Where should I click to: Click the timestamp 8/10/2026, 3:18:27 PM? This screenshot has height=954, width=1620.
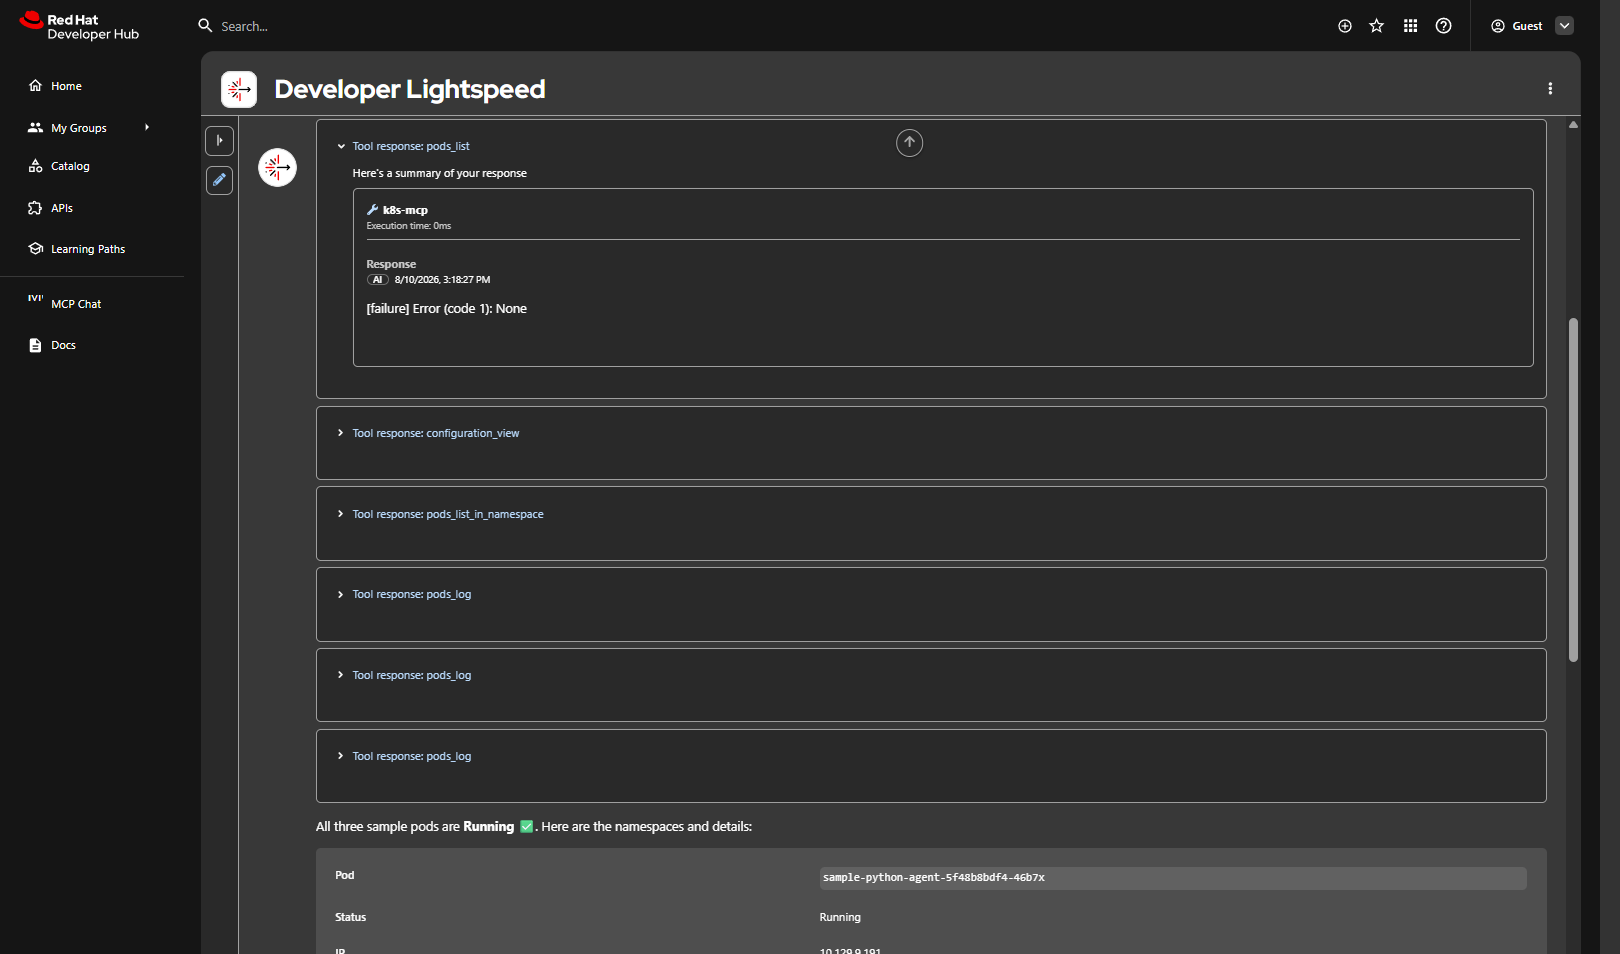point(442,280)
